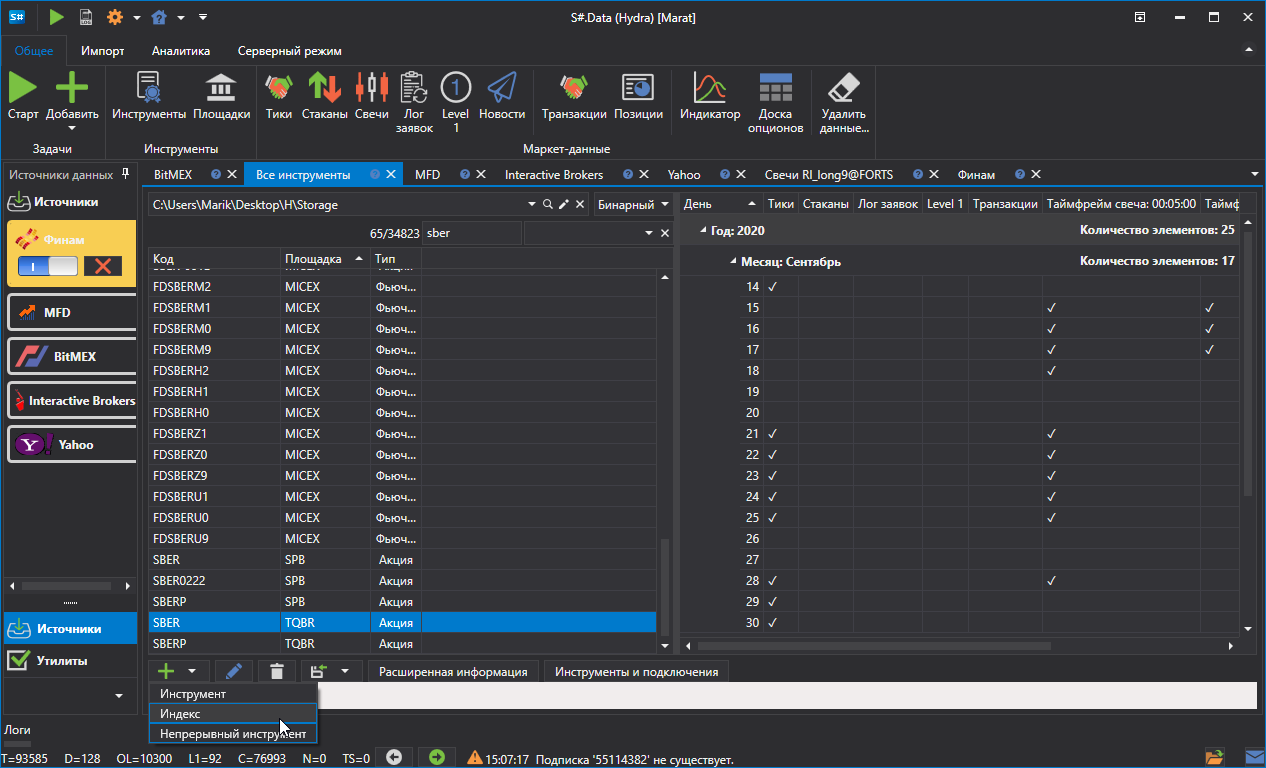Switch to the Аналитика ribbon tab
The image size is (1266, 768).
(181, 51)
